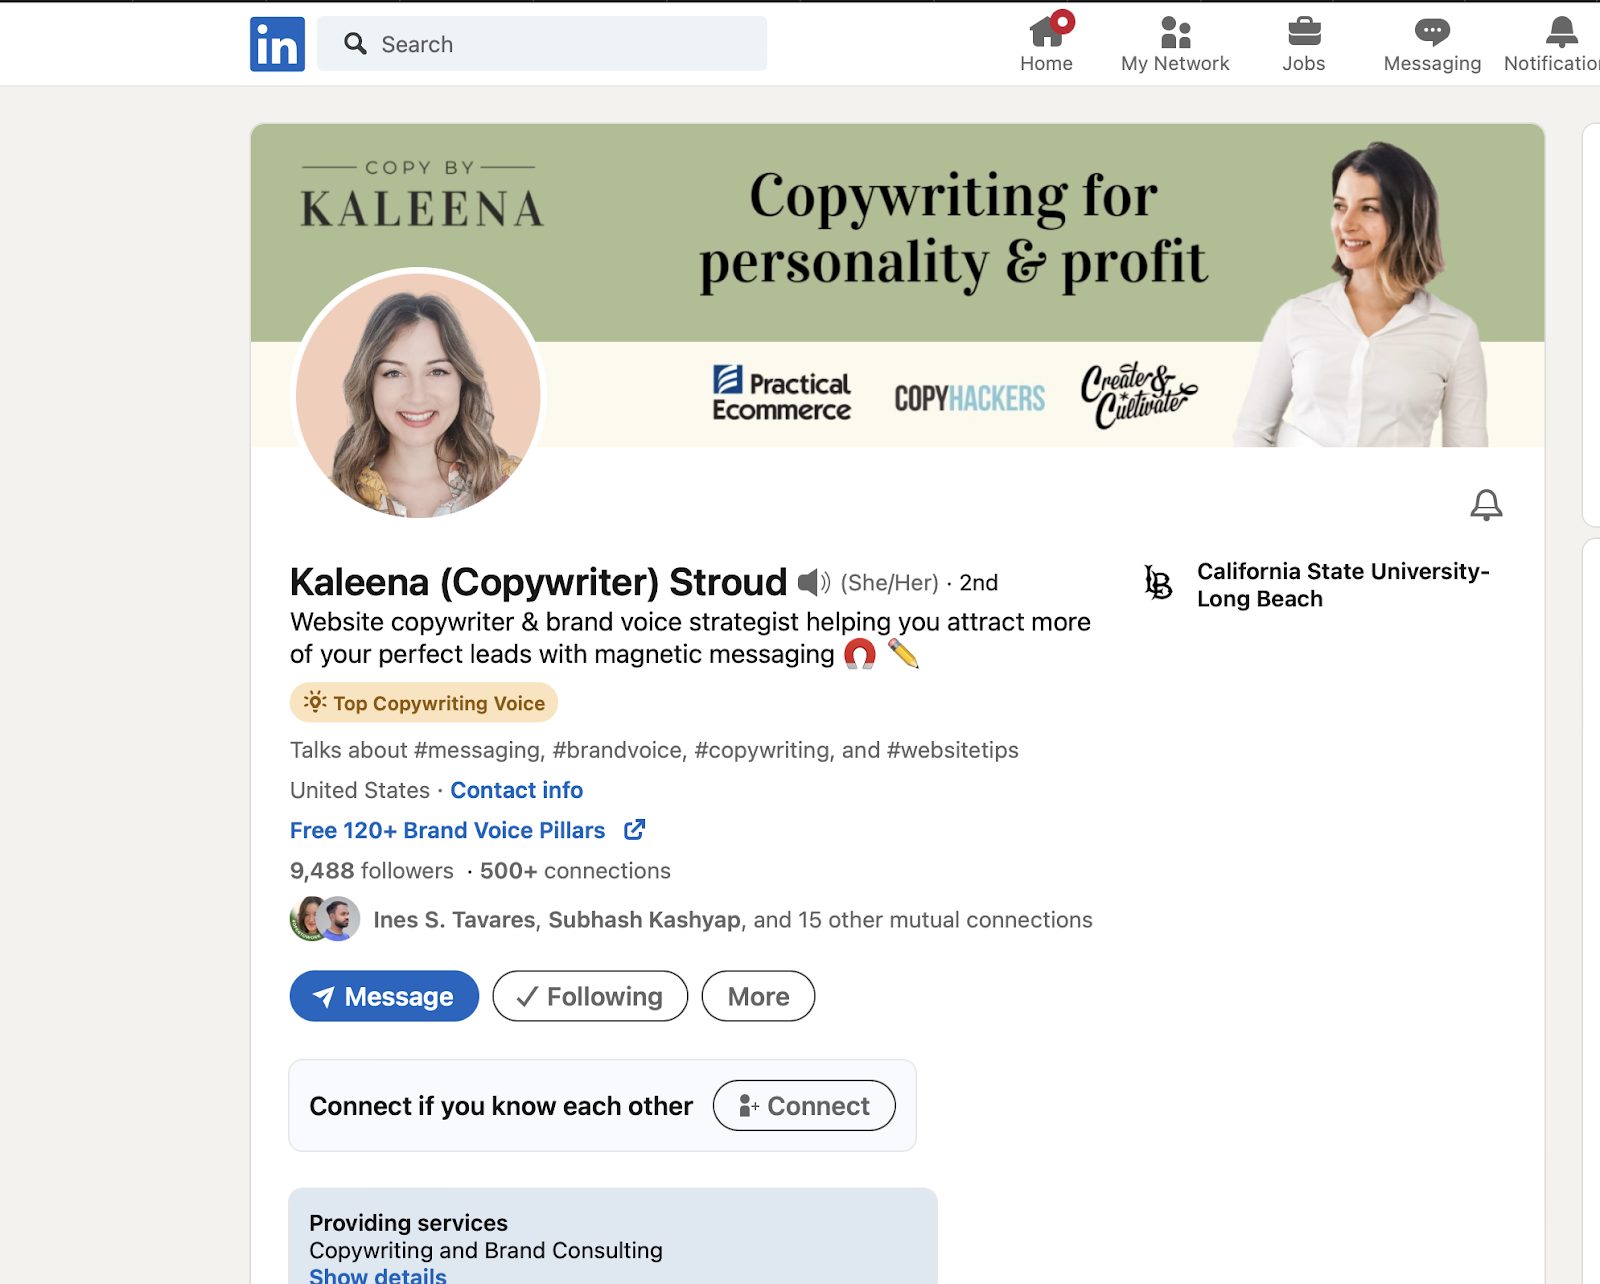Screen dimensions: 1600x1284
Task: Click the Website copywriter headline text
Action: [x=690, y=638]
